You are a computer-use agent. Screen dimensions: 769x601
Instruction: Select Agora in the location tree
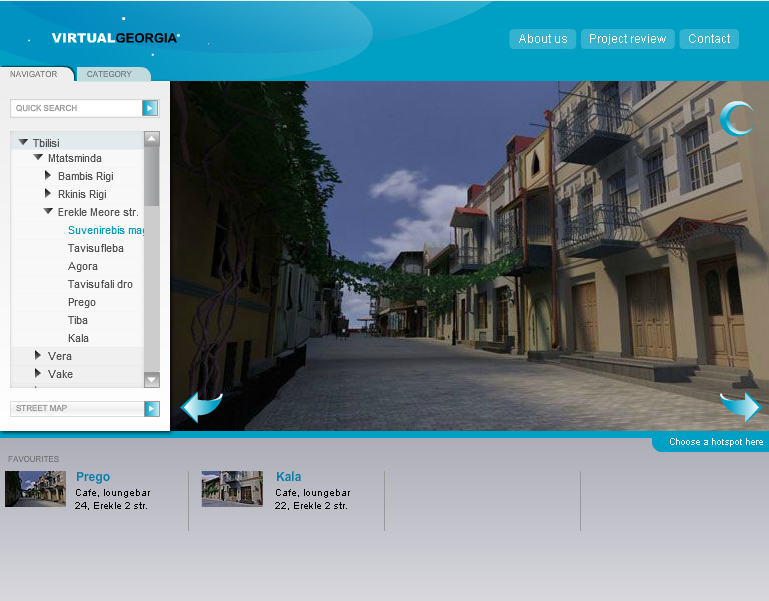[82, 266]
